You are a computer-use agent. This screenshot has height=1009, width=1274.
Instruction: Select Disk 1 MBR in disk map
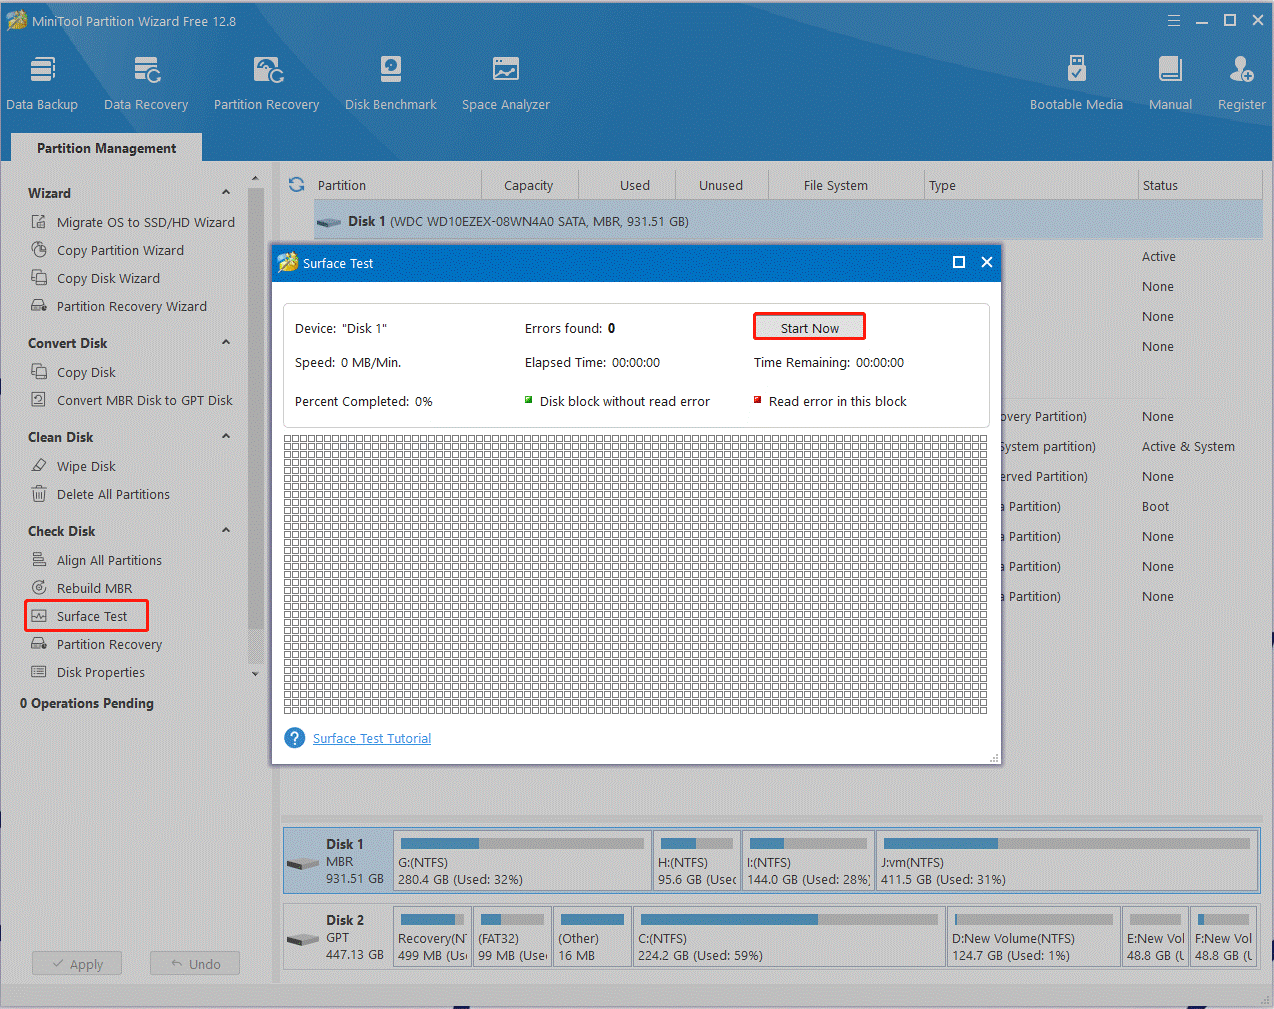pyautogui.click(x=338, y=861)
